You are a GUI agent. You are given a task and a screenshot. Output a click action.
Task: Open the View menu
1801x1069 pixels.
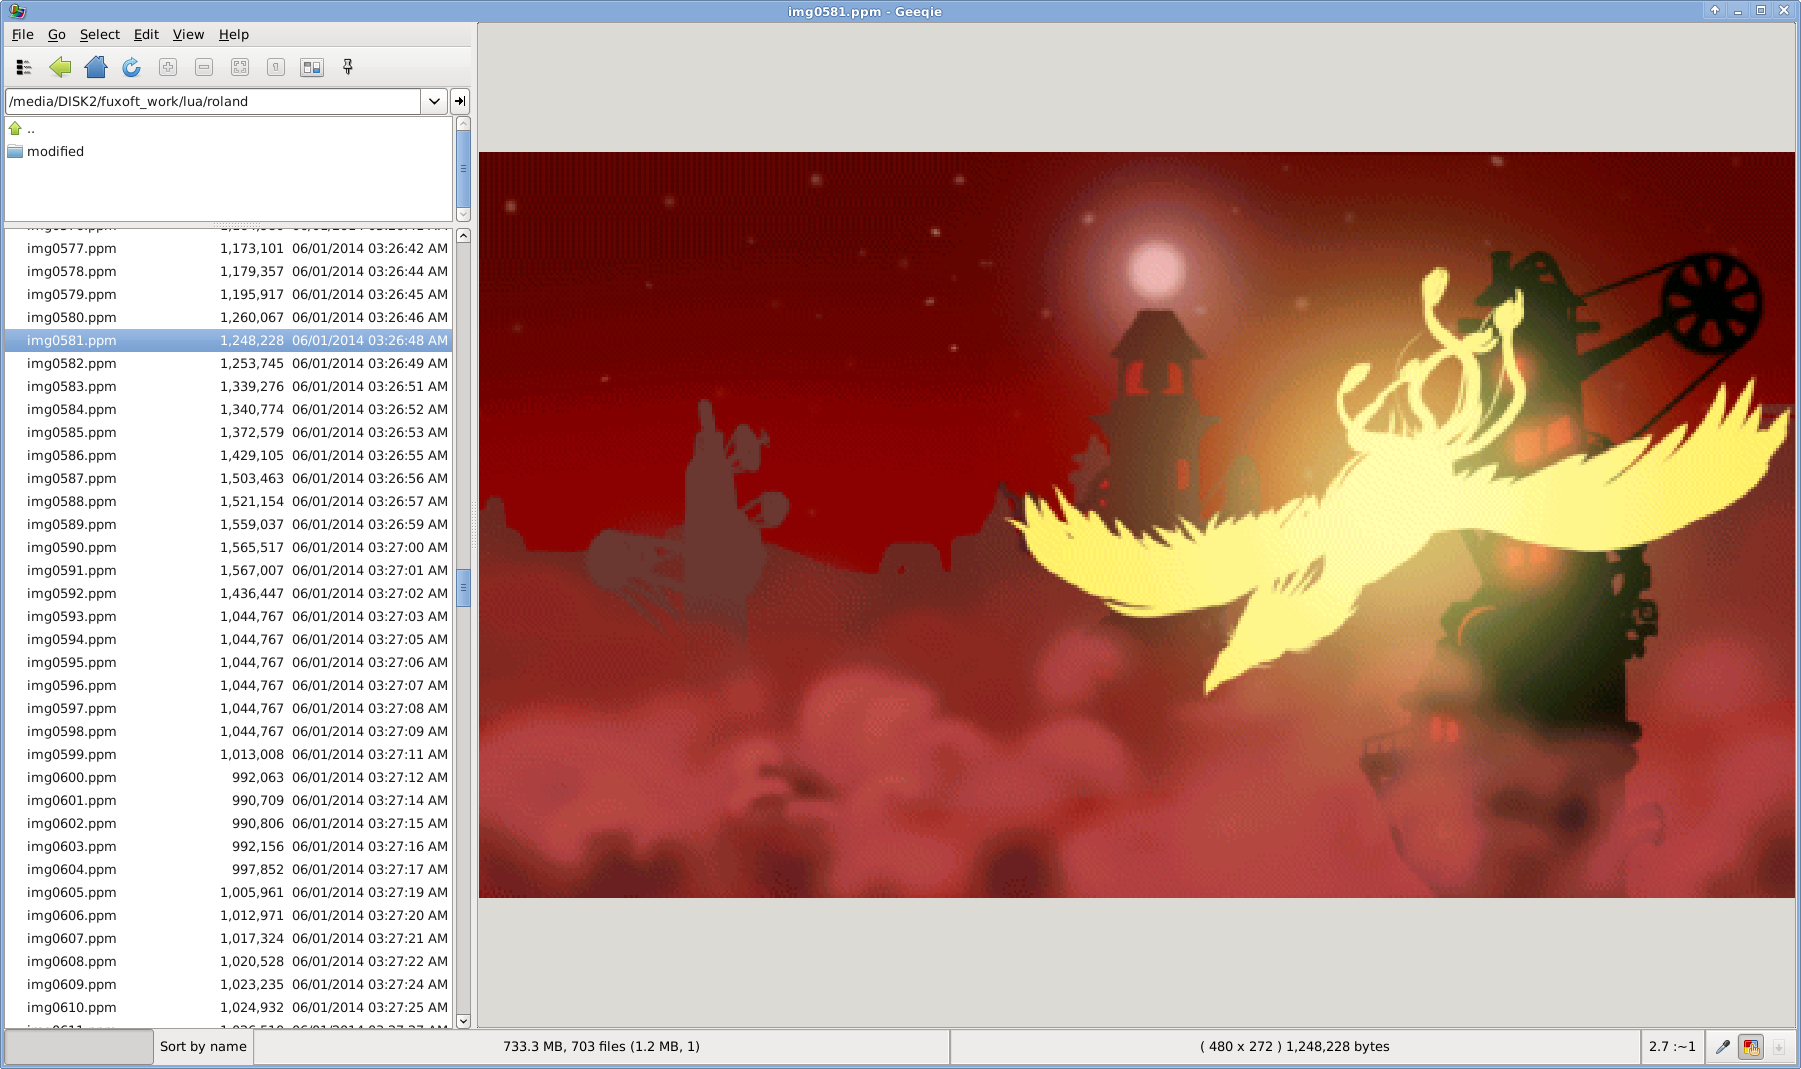tap(188, 34)
